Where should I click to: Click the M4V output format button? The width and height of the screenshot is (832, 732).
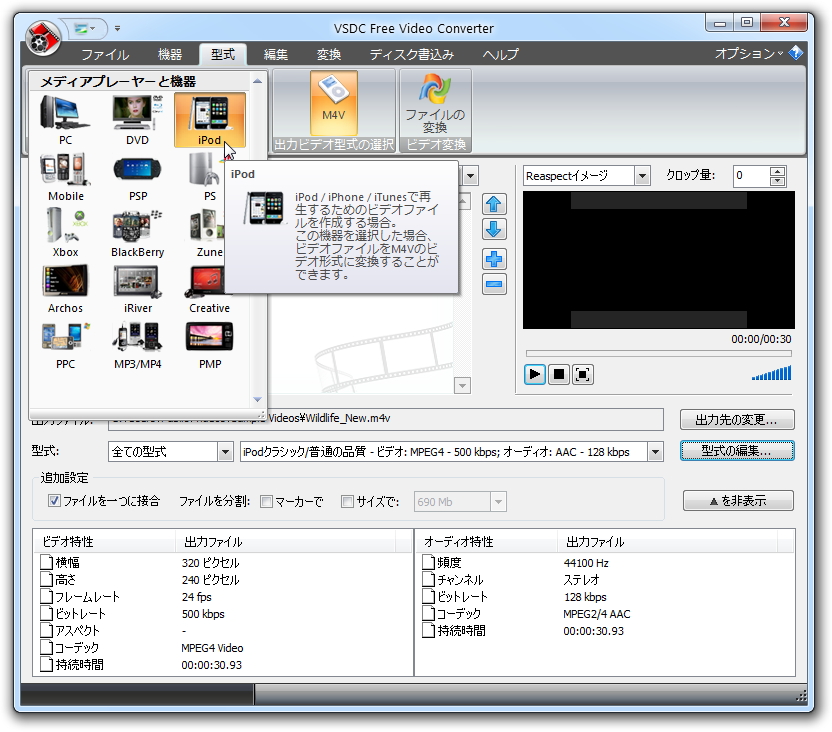click(x=334, y=102)
